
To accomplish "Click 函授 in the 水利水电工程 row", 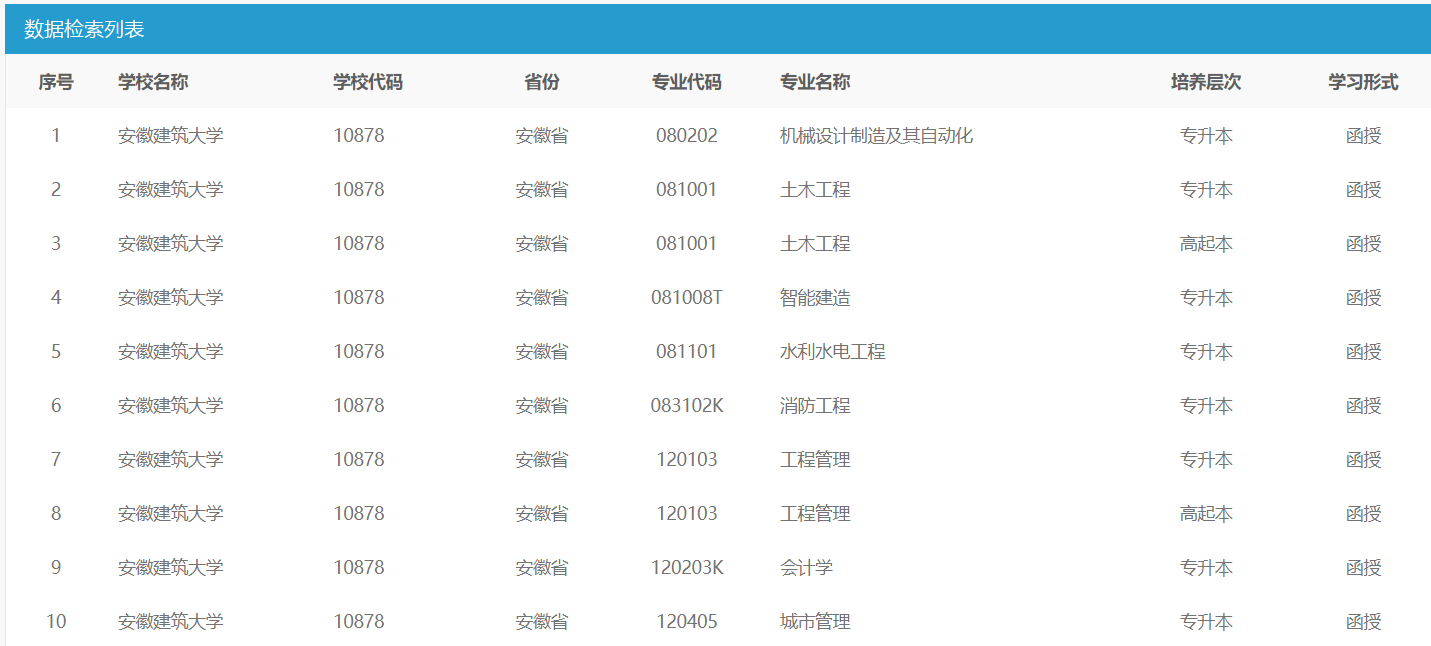I will tap(1363, 351).
